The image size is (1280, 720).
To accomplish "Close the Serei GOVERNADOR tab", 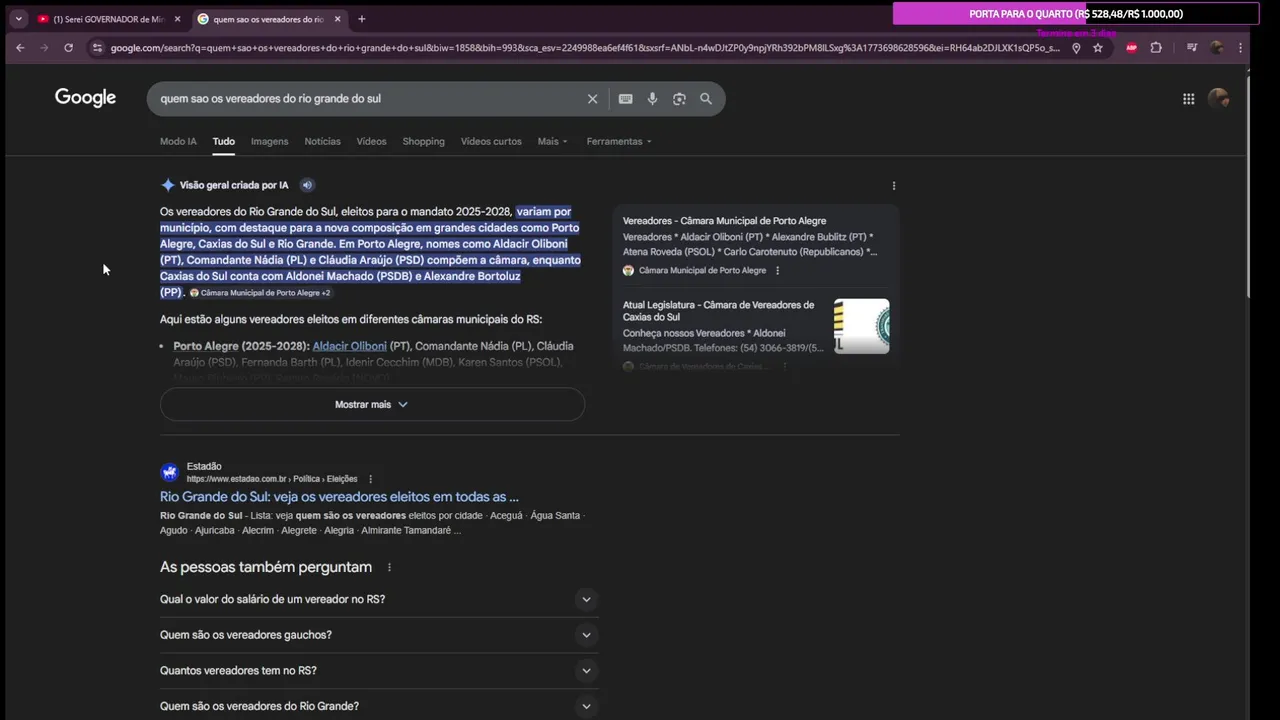I will pos(177,19).
